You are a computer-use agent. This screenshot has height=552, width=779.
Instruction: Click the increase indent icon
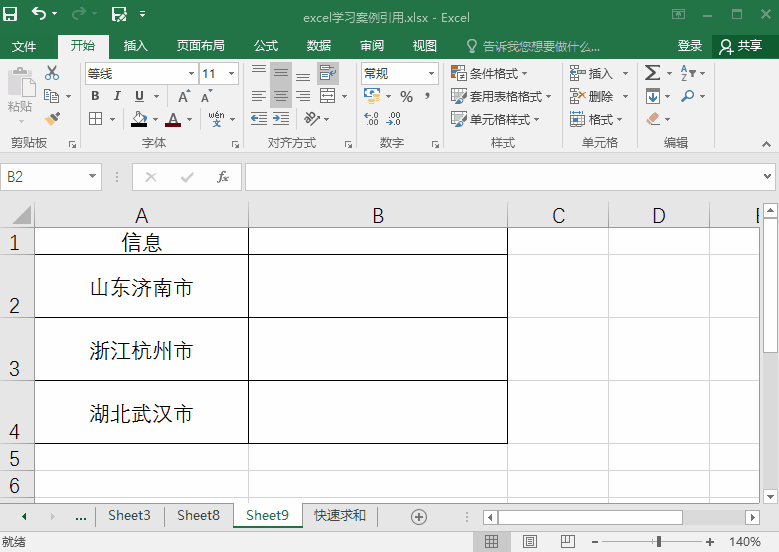(x=281, y=119)
